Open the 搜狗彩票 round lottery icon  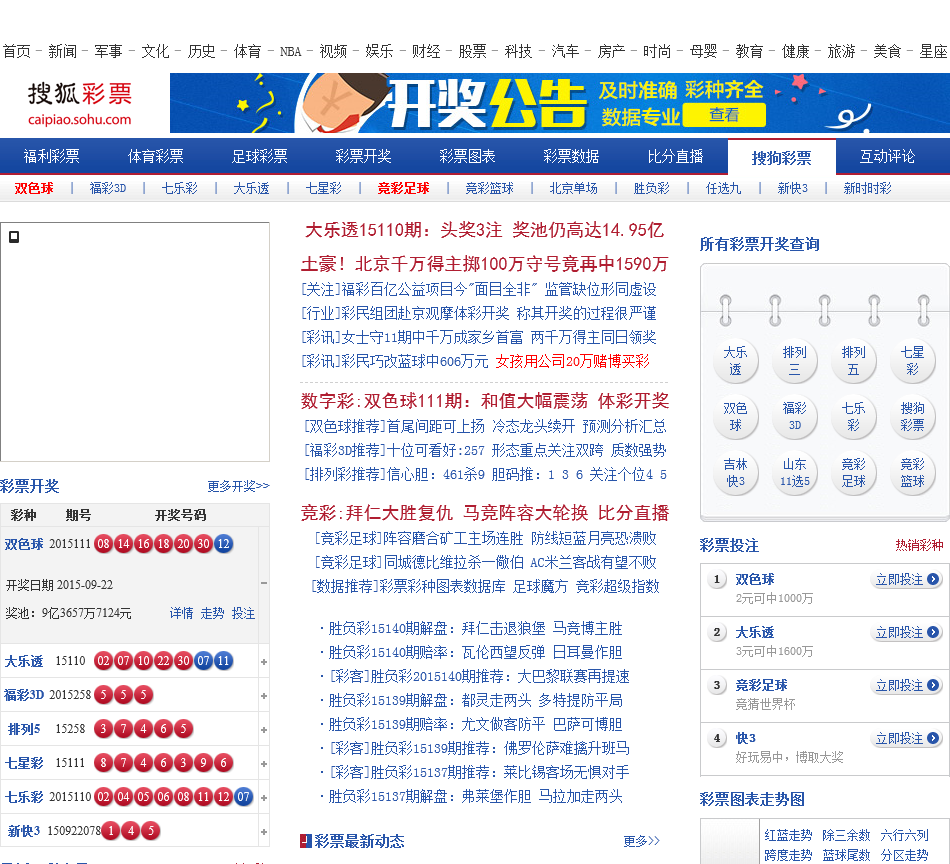[912, 417]
